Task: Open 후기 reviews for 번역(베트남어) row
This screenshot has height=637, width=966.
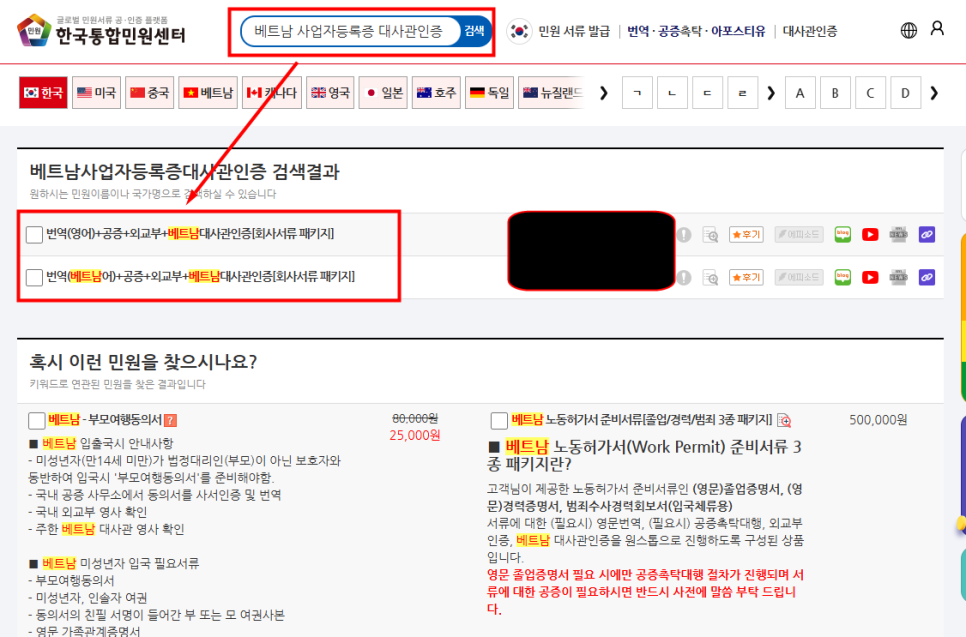Action: pos(746,278)
